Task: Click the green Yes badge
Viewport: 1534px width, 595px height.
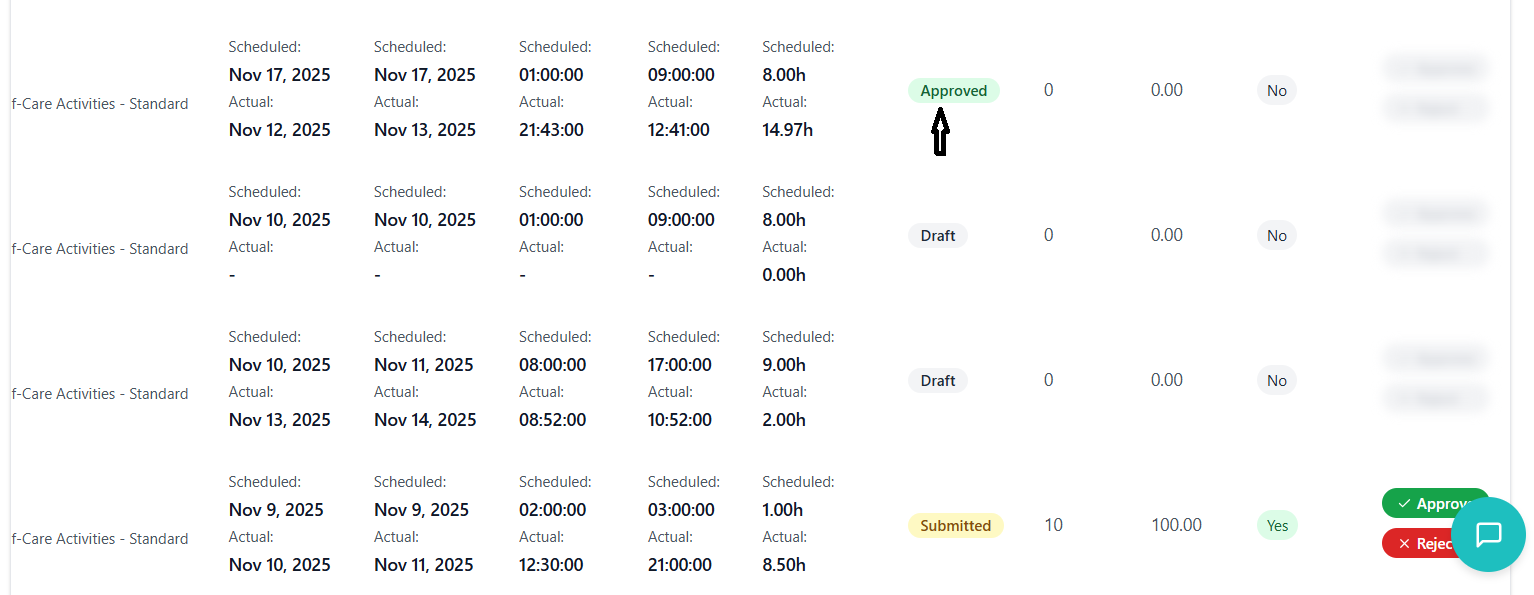Action: click(1277, 526)
